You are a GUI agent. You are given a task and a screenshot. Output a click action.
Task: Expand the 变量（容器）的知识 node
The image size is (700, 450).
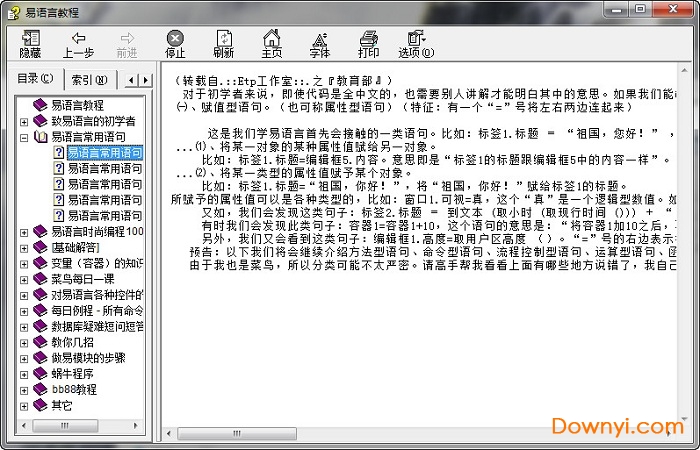[x=24, y=264]
